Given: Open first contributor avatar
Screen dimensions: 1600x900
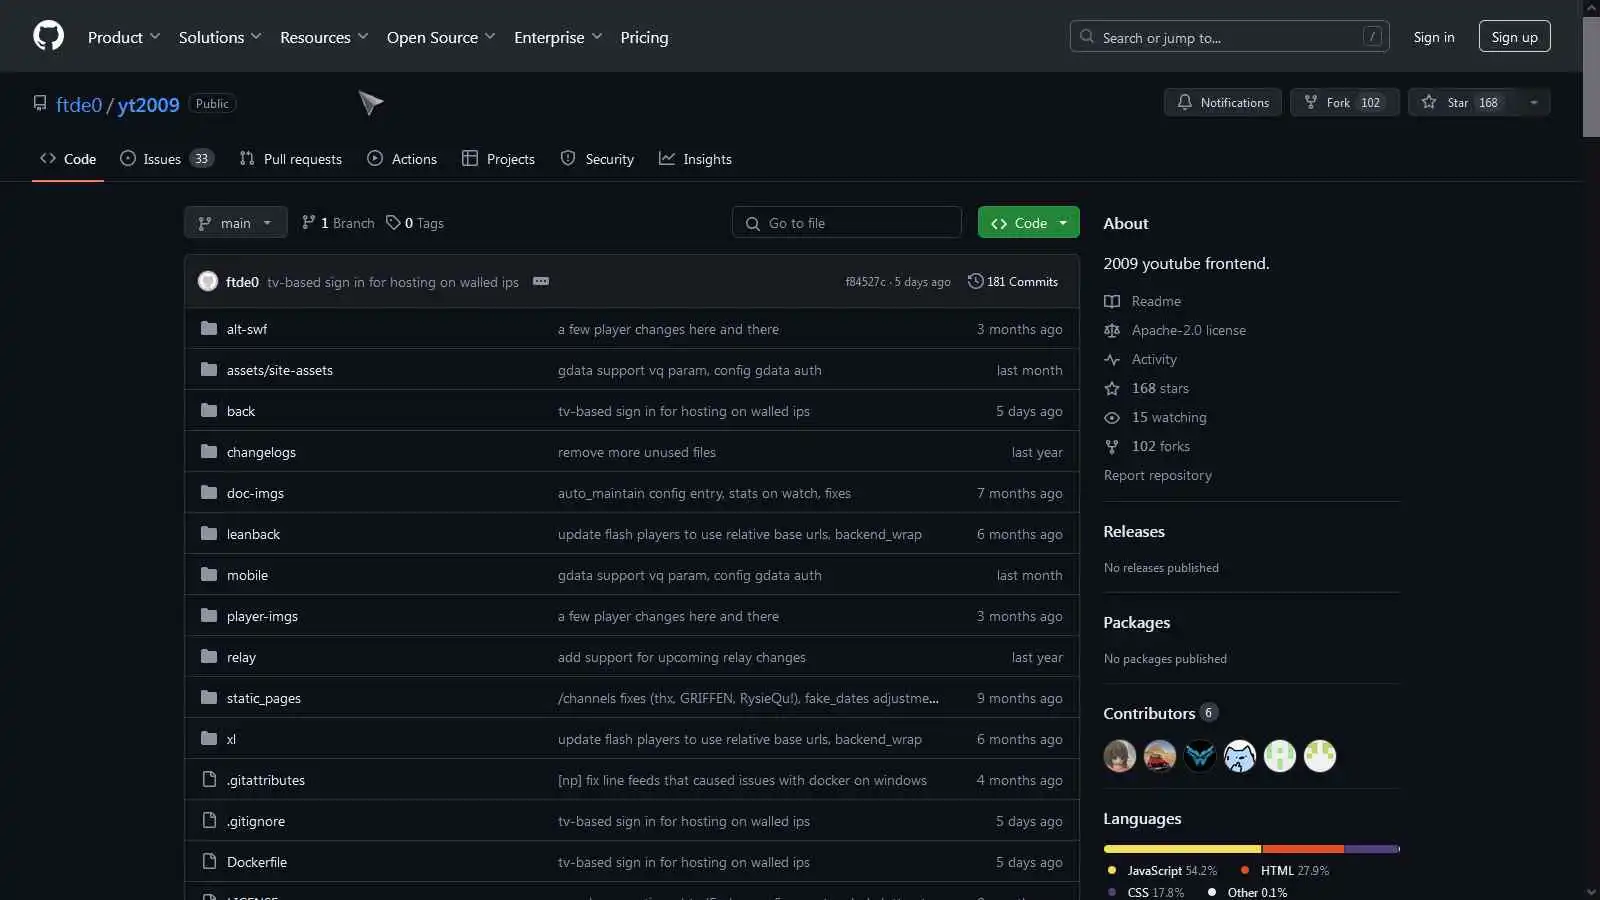Looking at the screenshot, I should (x=1120, y=756).
